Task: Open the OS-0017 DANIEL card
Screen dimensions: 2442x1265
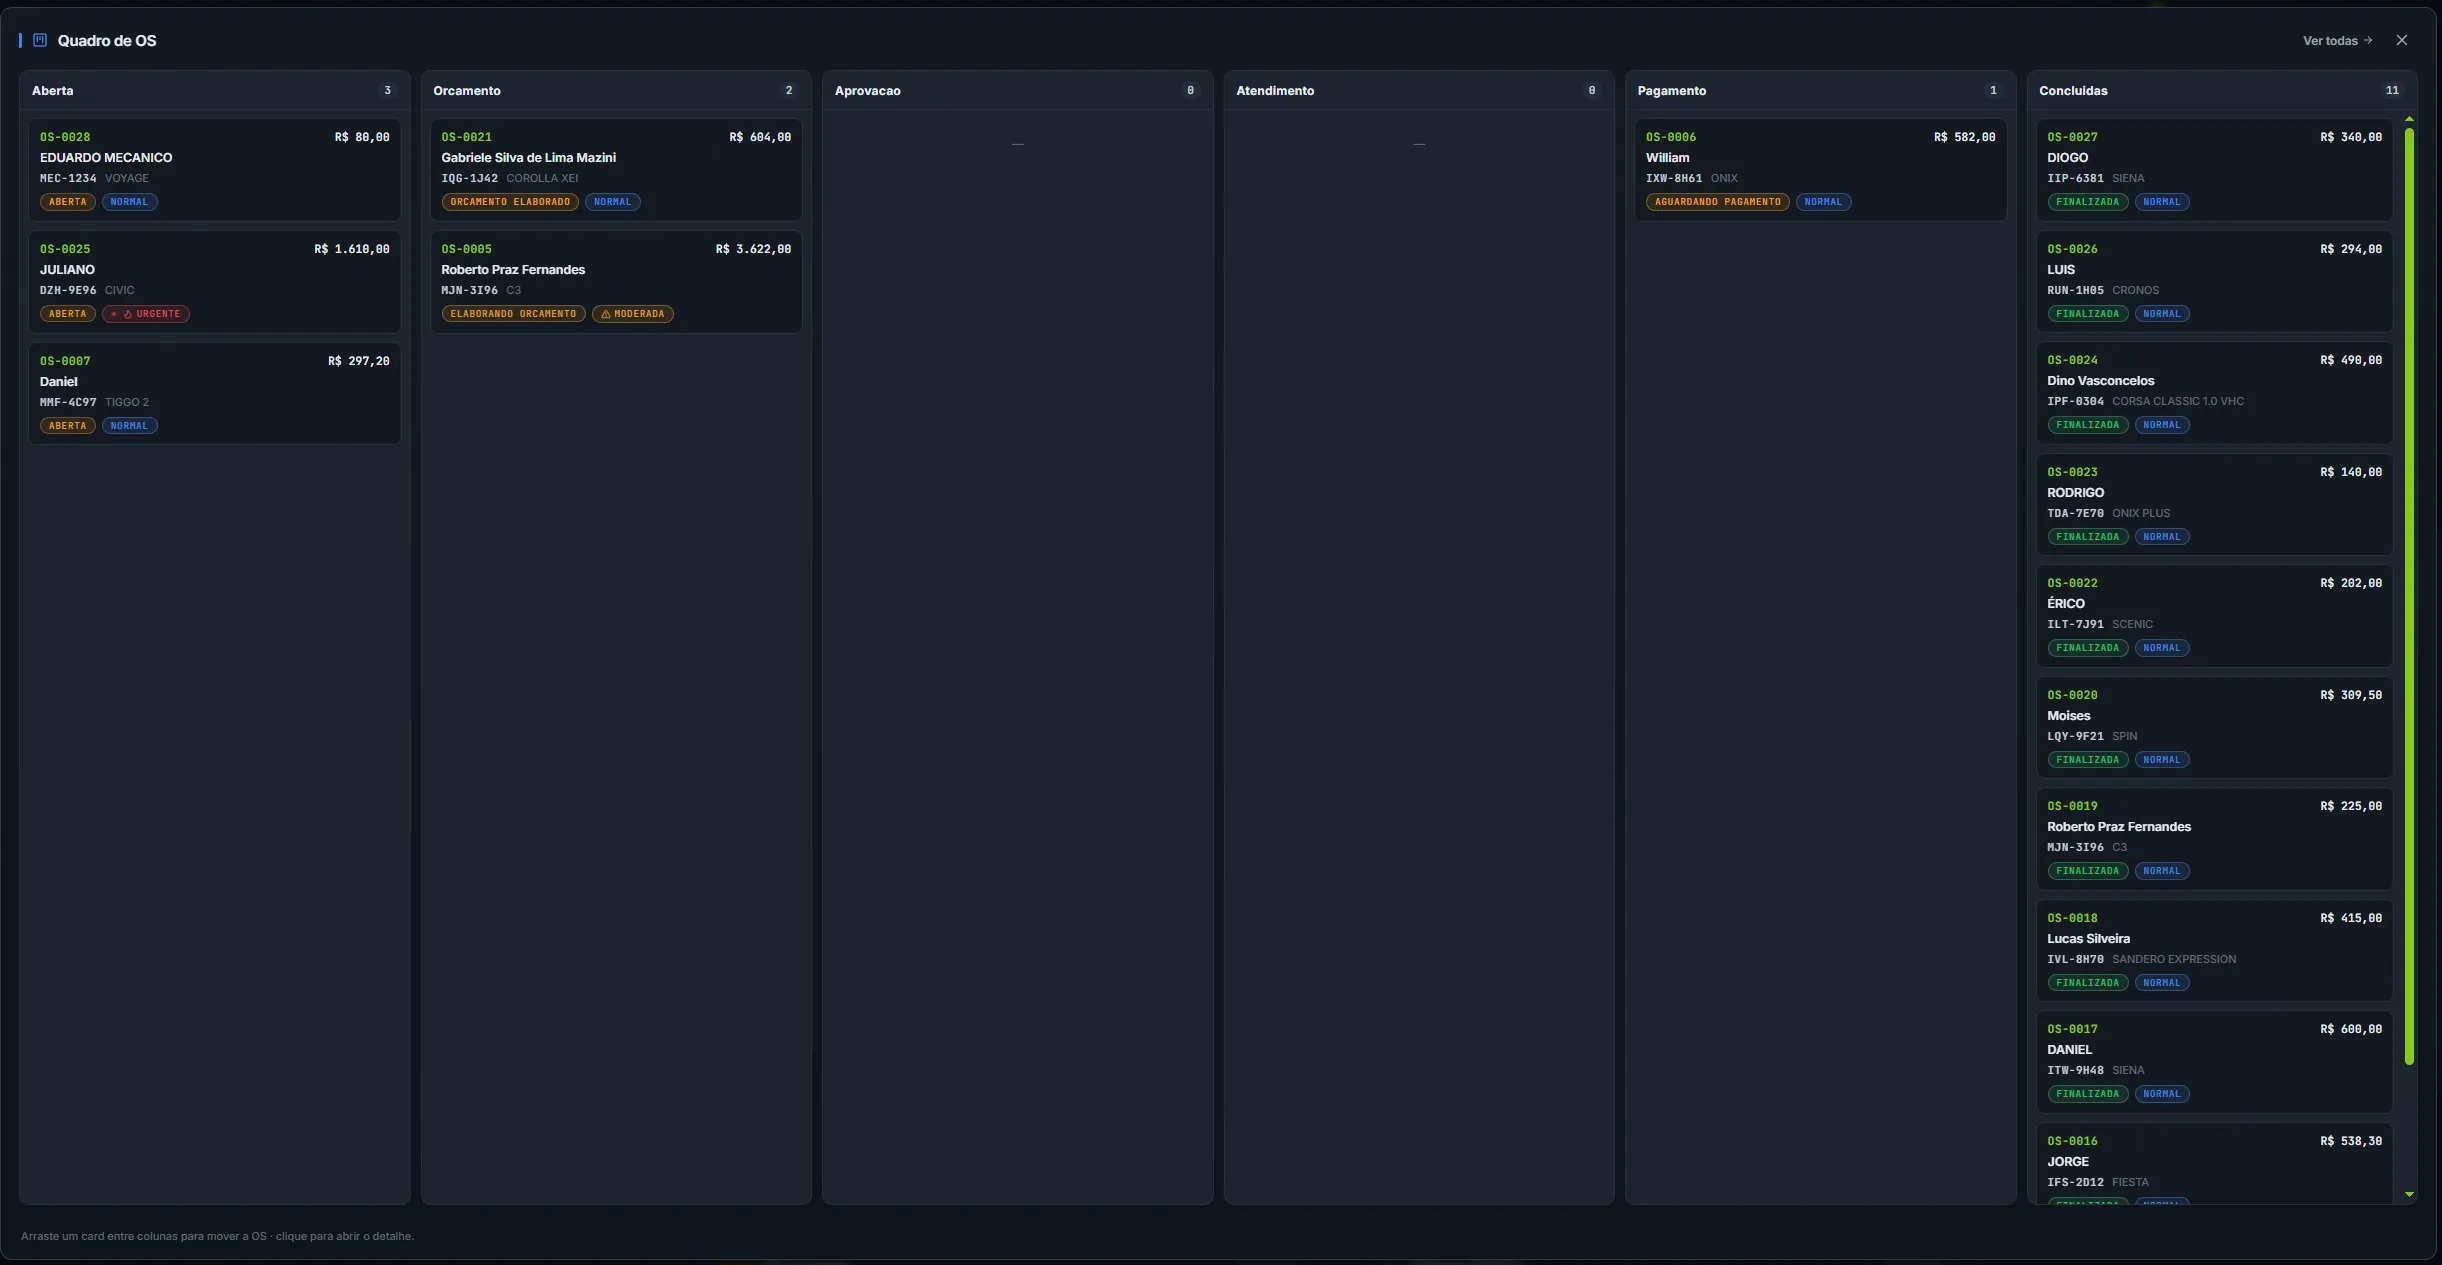Action: tap(2214, 1062)
